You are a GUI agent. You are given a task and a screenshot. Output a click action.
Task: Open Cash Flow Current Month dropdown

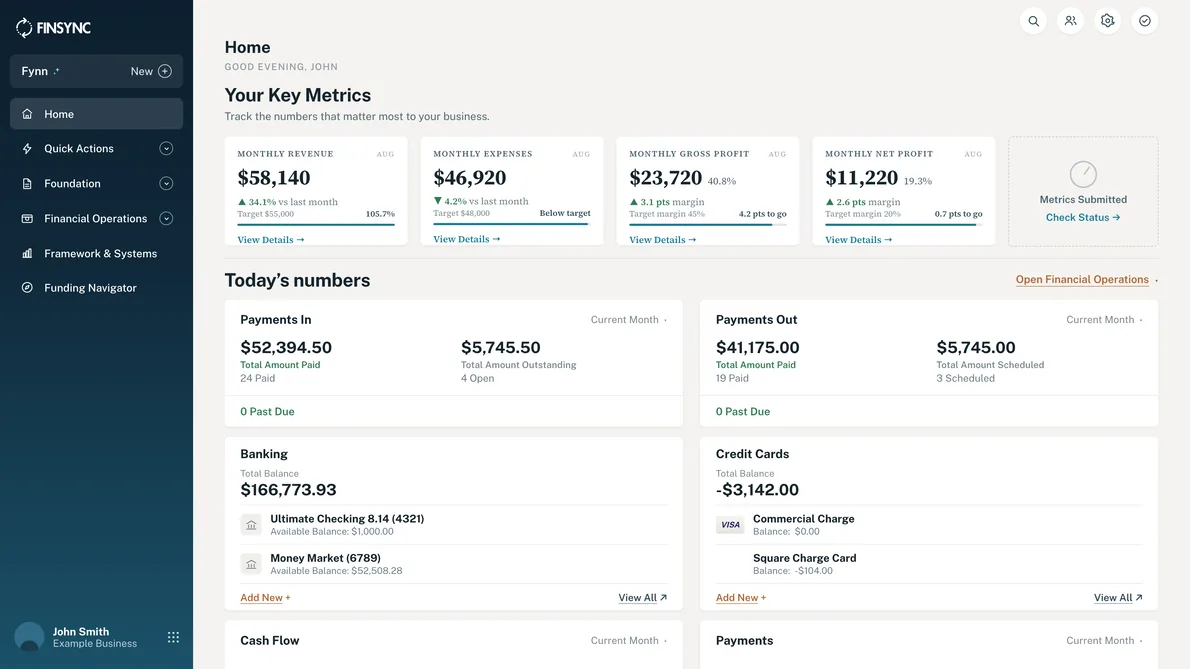point(629,641)
